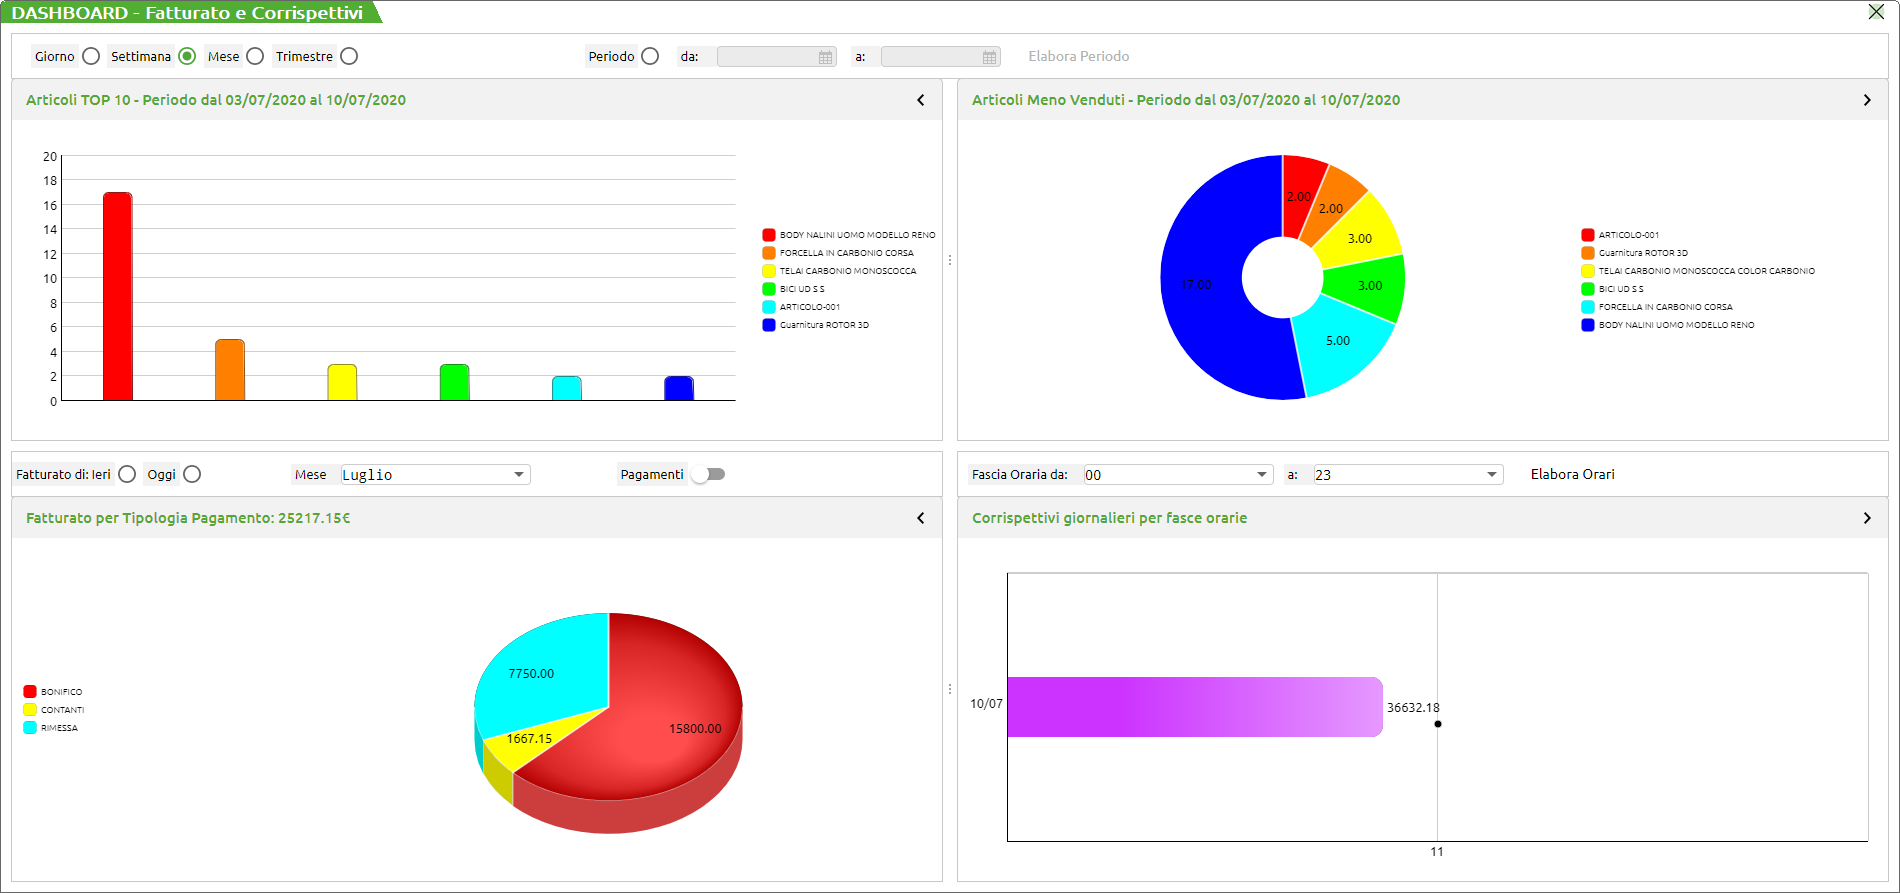
Task: Open calendar picker for 'da' date field
Action: (825, 57)
